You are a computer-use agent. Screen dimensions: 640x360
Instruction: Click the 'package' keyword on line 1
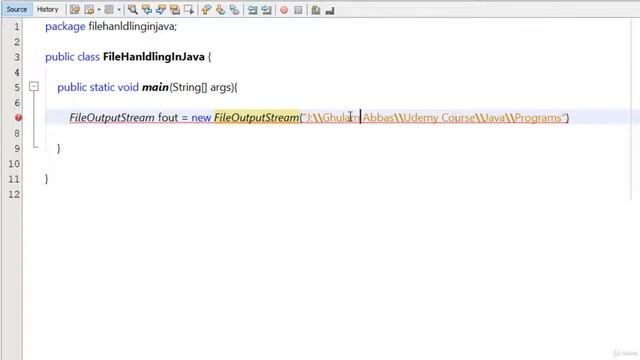pyautogui.click(x=65, y=27)
